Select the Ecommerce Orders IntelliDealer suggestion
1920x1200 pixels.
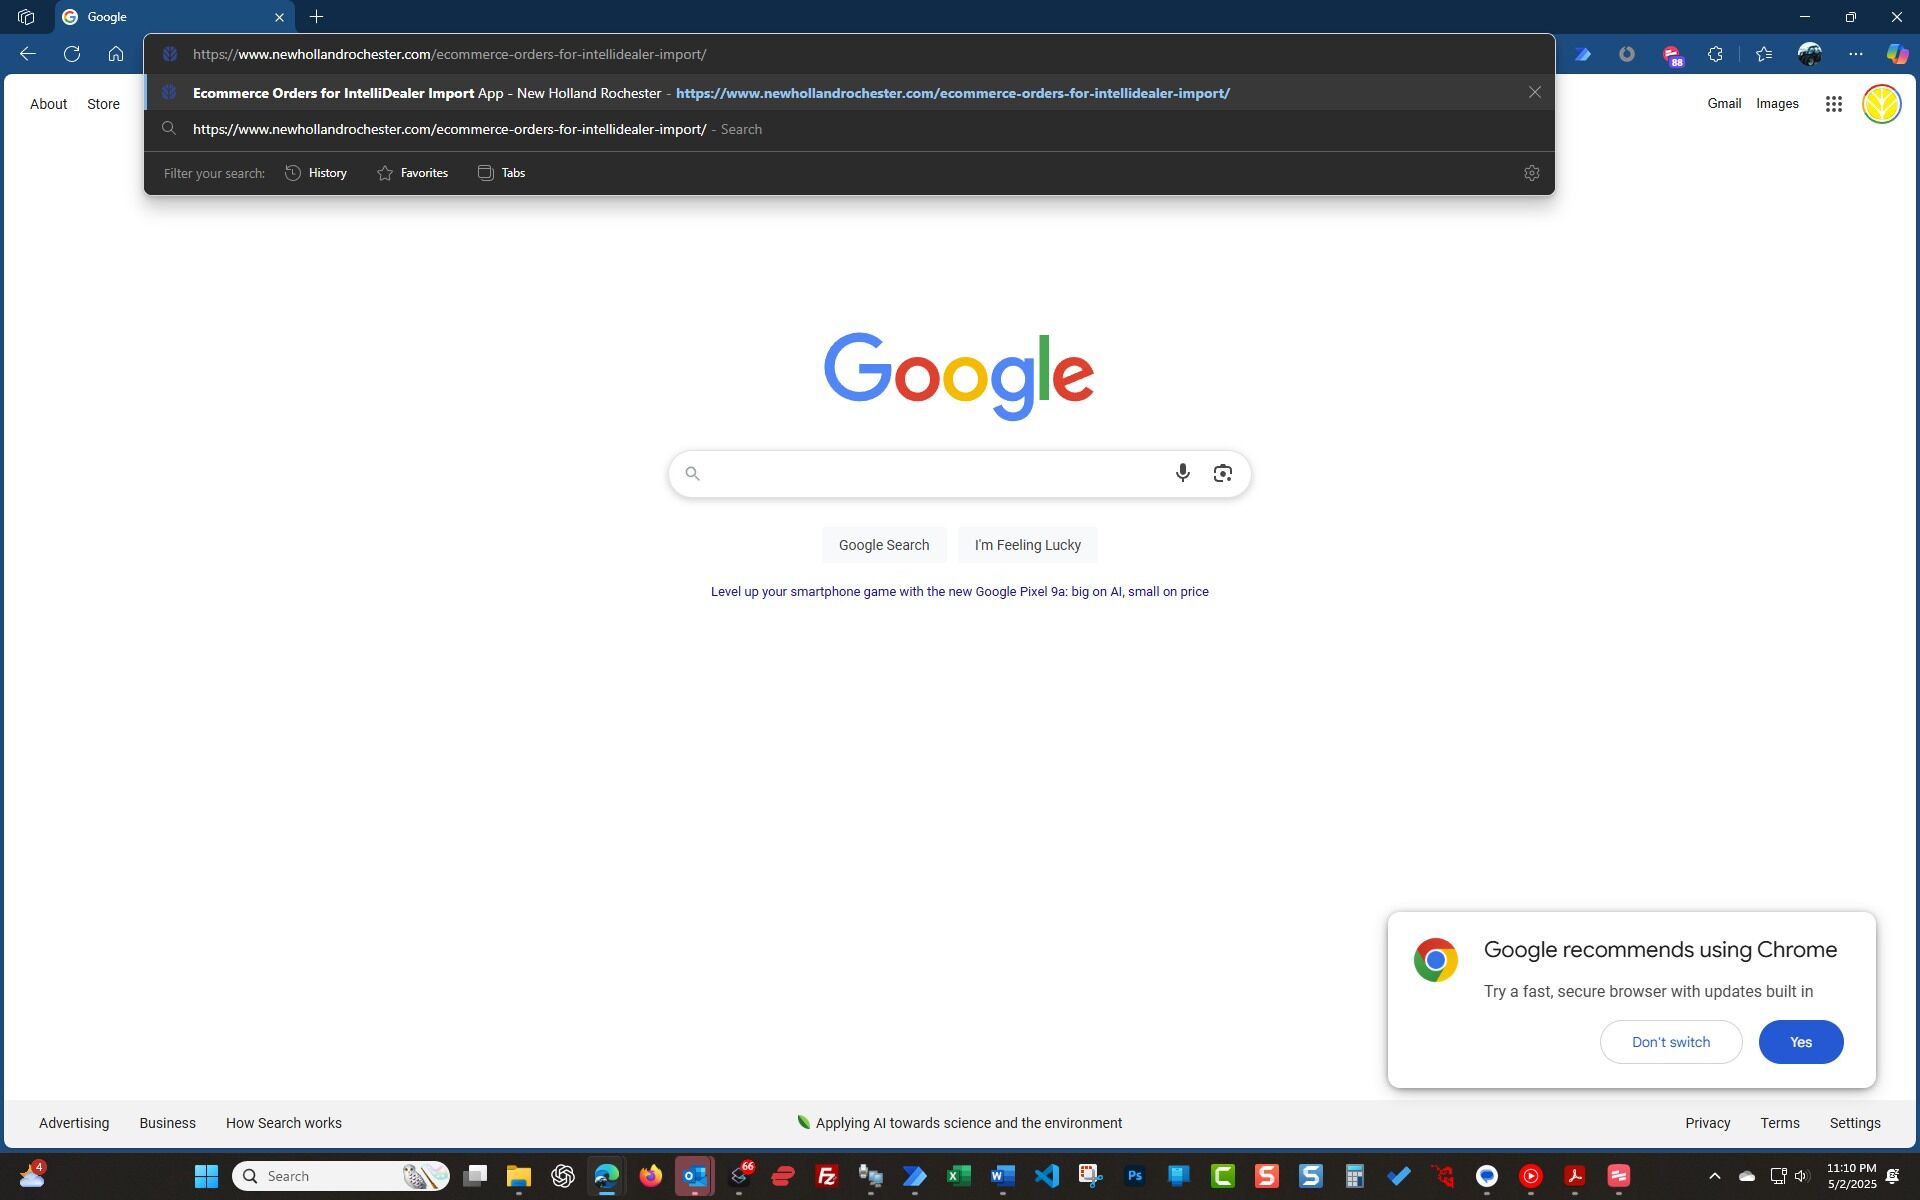point(710,93)
